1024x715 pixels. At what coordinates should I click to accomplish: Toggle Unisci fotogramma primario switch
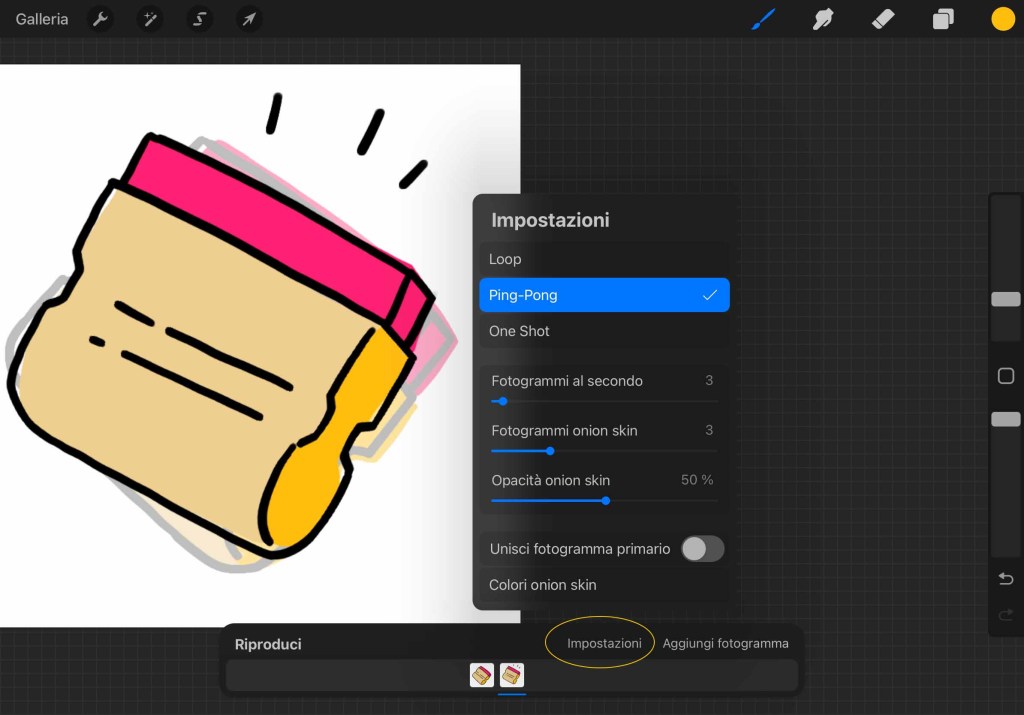point(702,548)
